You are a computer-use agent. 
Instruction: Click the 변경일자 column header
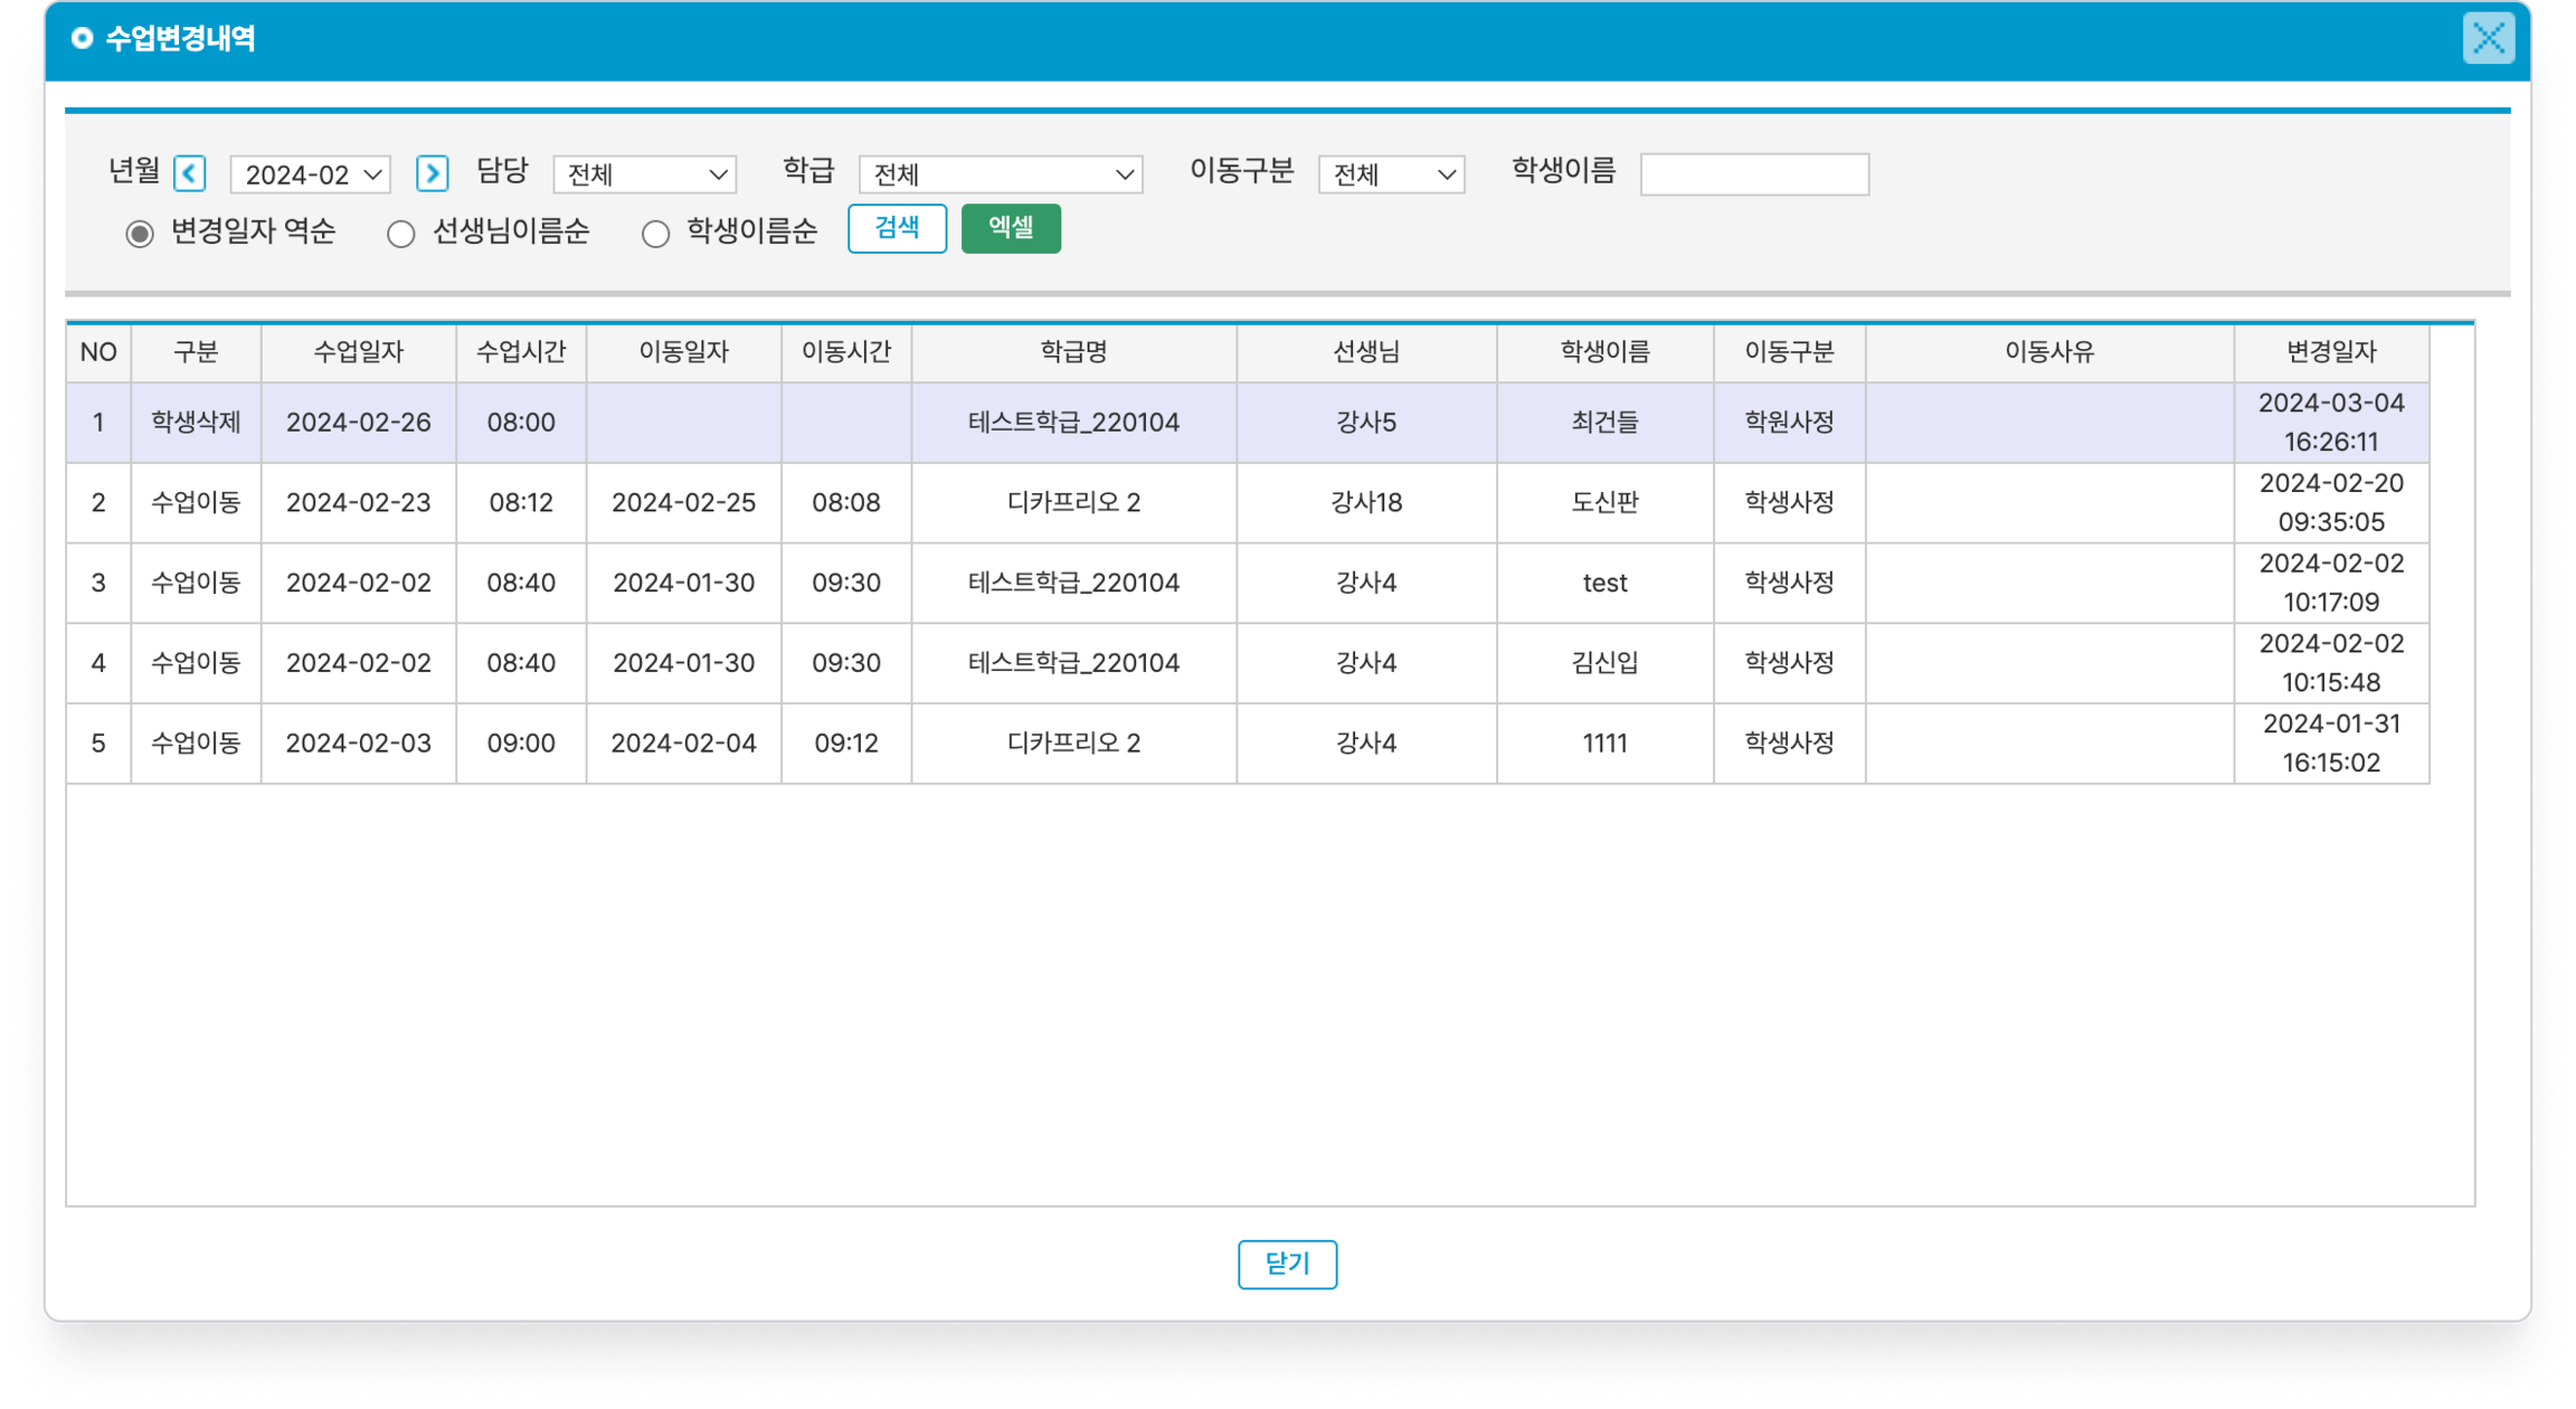pos(2330,352)
